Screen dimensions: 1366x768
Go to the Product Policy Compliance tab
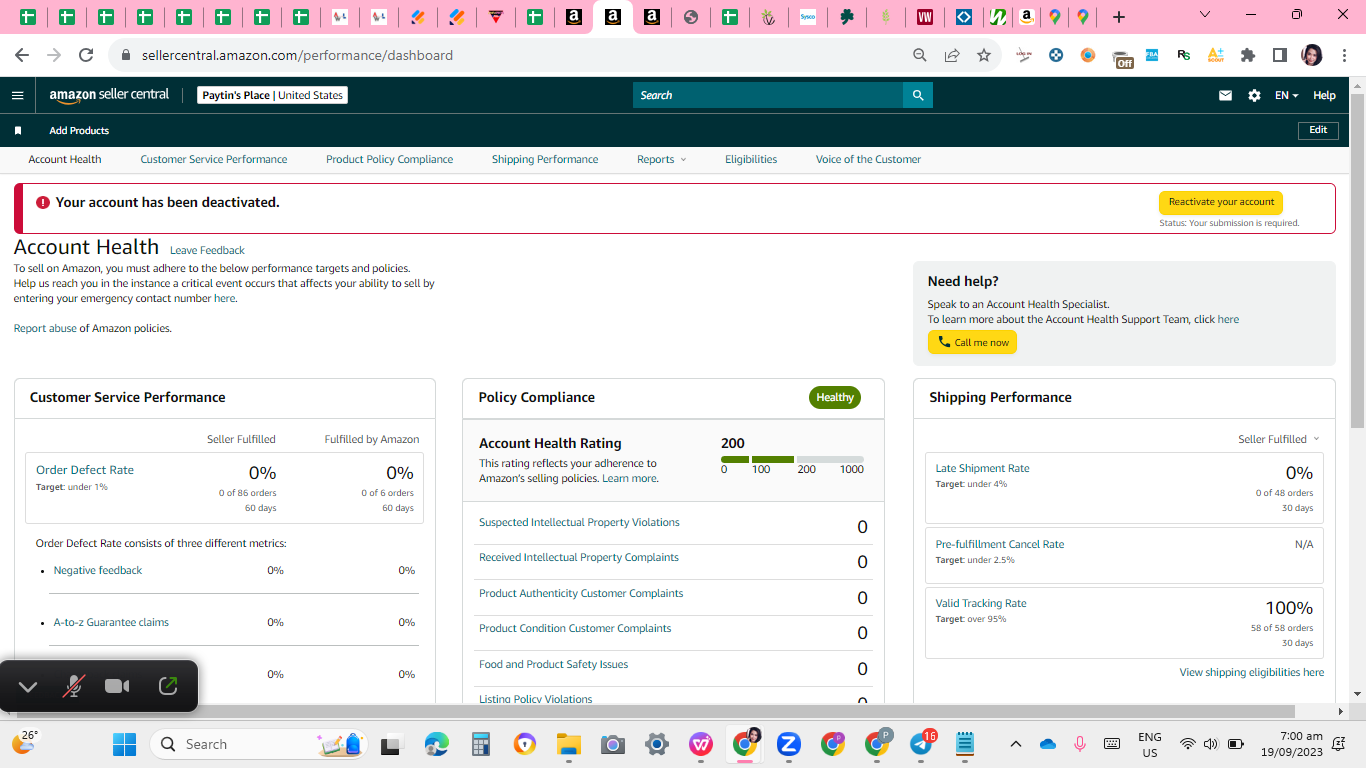point(390,159)
